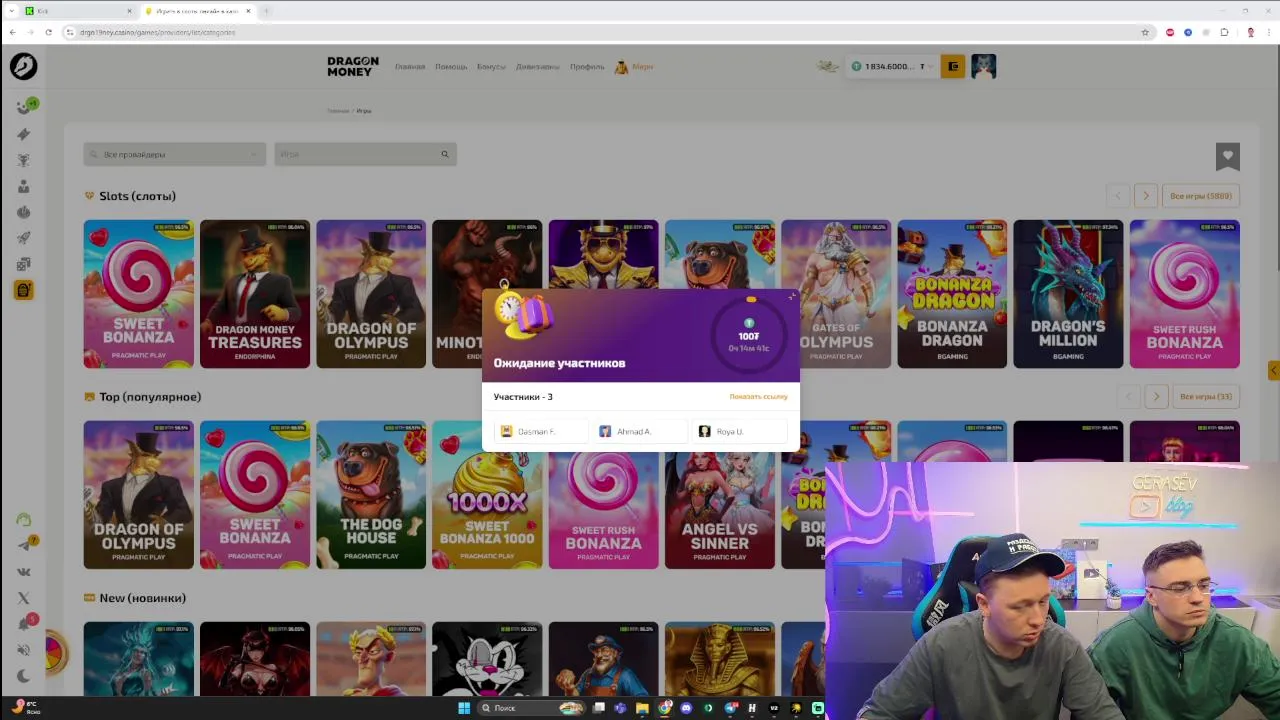Viewport: 1280px width, 720px height.
Task: Click the search magnifier in game field
Action: click(445, 154)
